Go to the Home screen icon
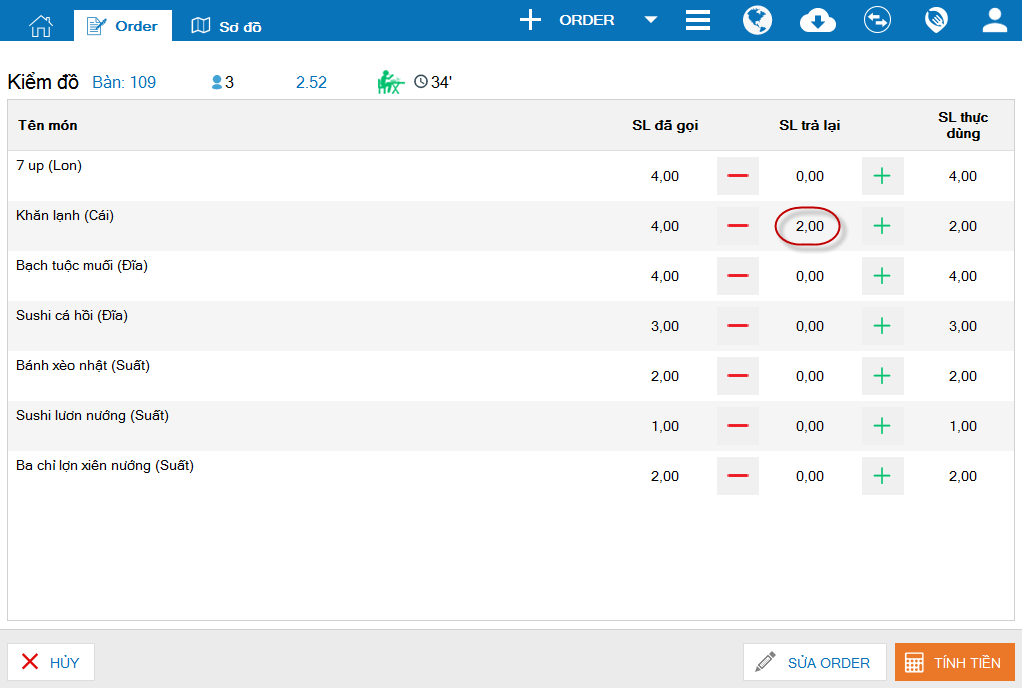Screen dimensions: 1022x688 [40, 26]
